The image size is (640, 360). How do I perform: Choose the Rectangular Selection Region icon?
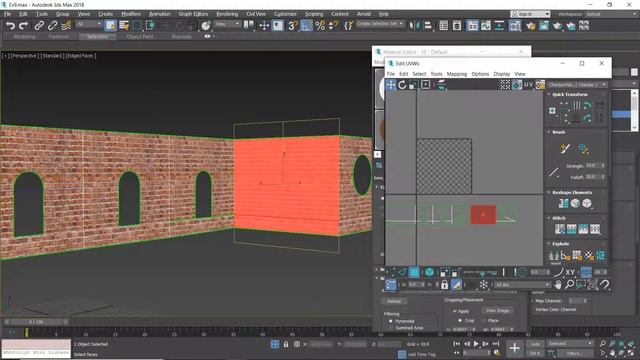pos(137,26)
